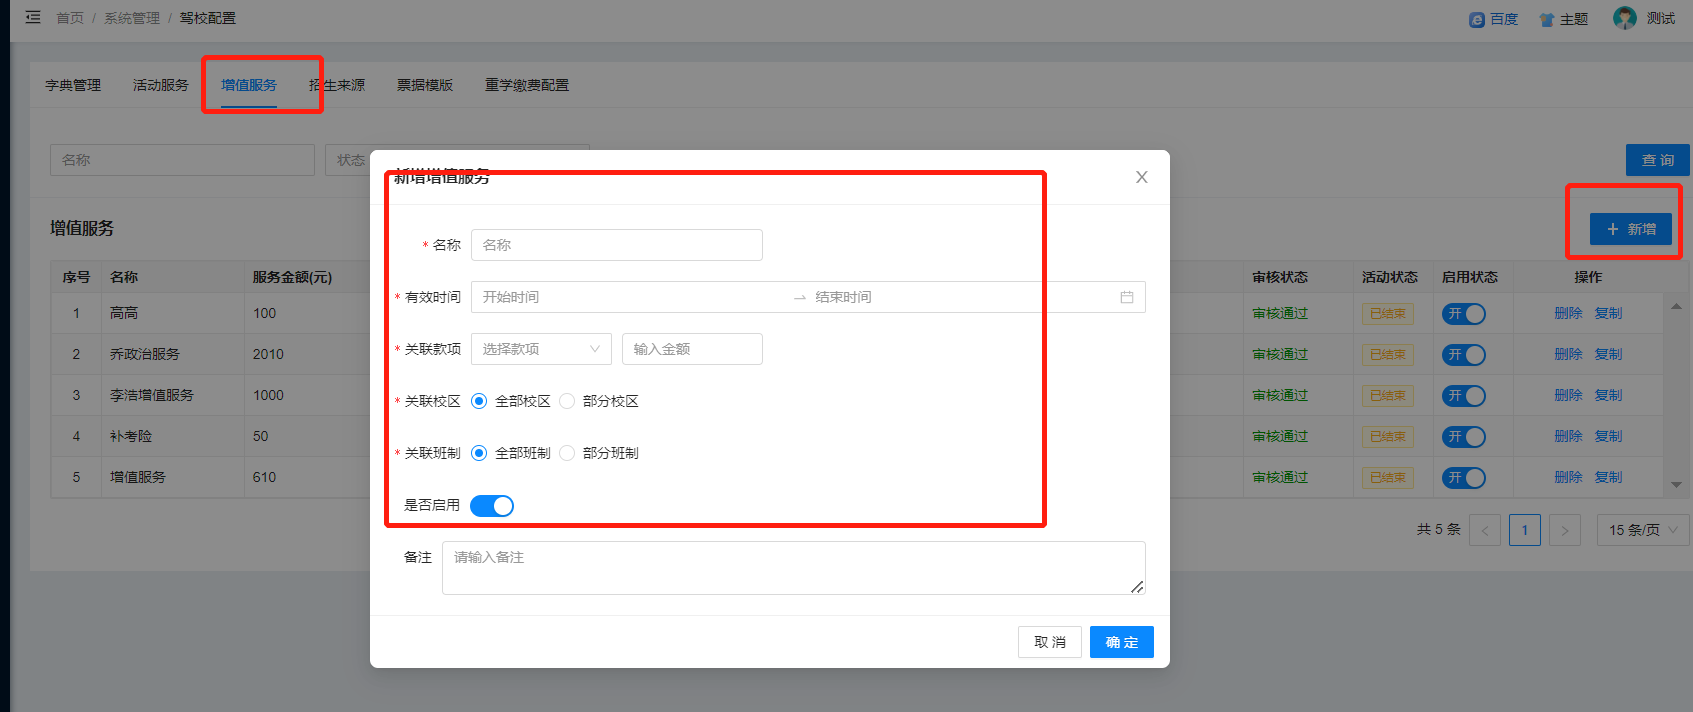Toggle 启用状态 switch for 李浩增值服务 row

point(1464,396)
